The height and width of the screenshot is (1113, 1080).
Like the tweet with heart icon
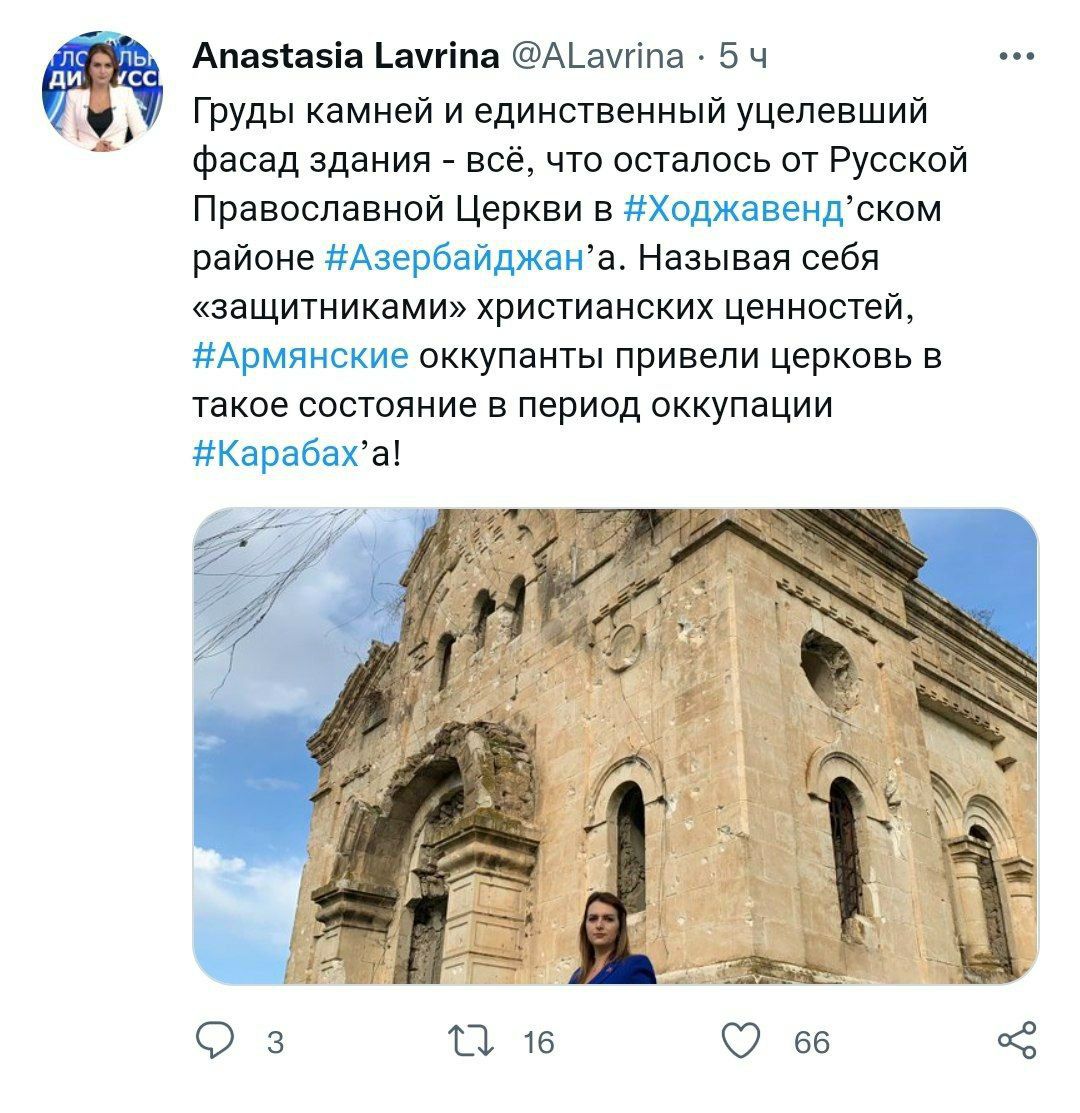tap(740, 1041)
